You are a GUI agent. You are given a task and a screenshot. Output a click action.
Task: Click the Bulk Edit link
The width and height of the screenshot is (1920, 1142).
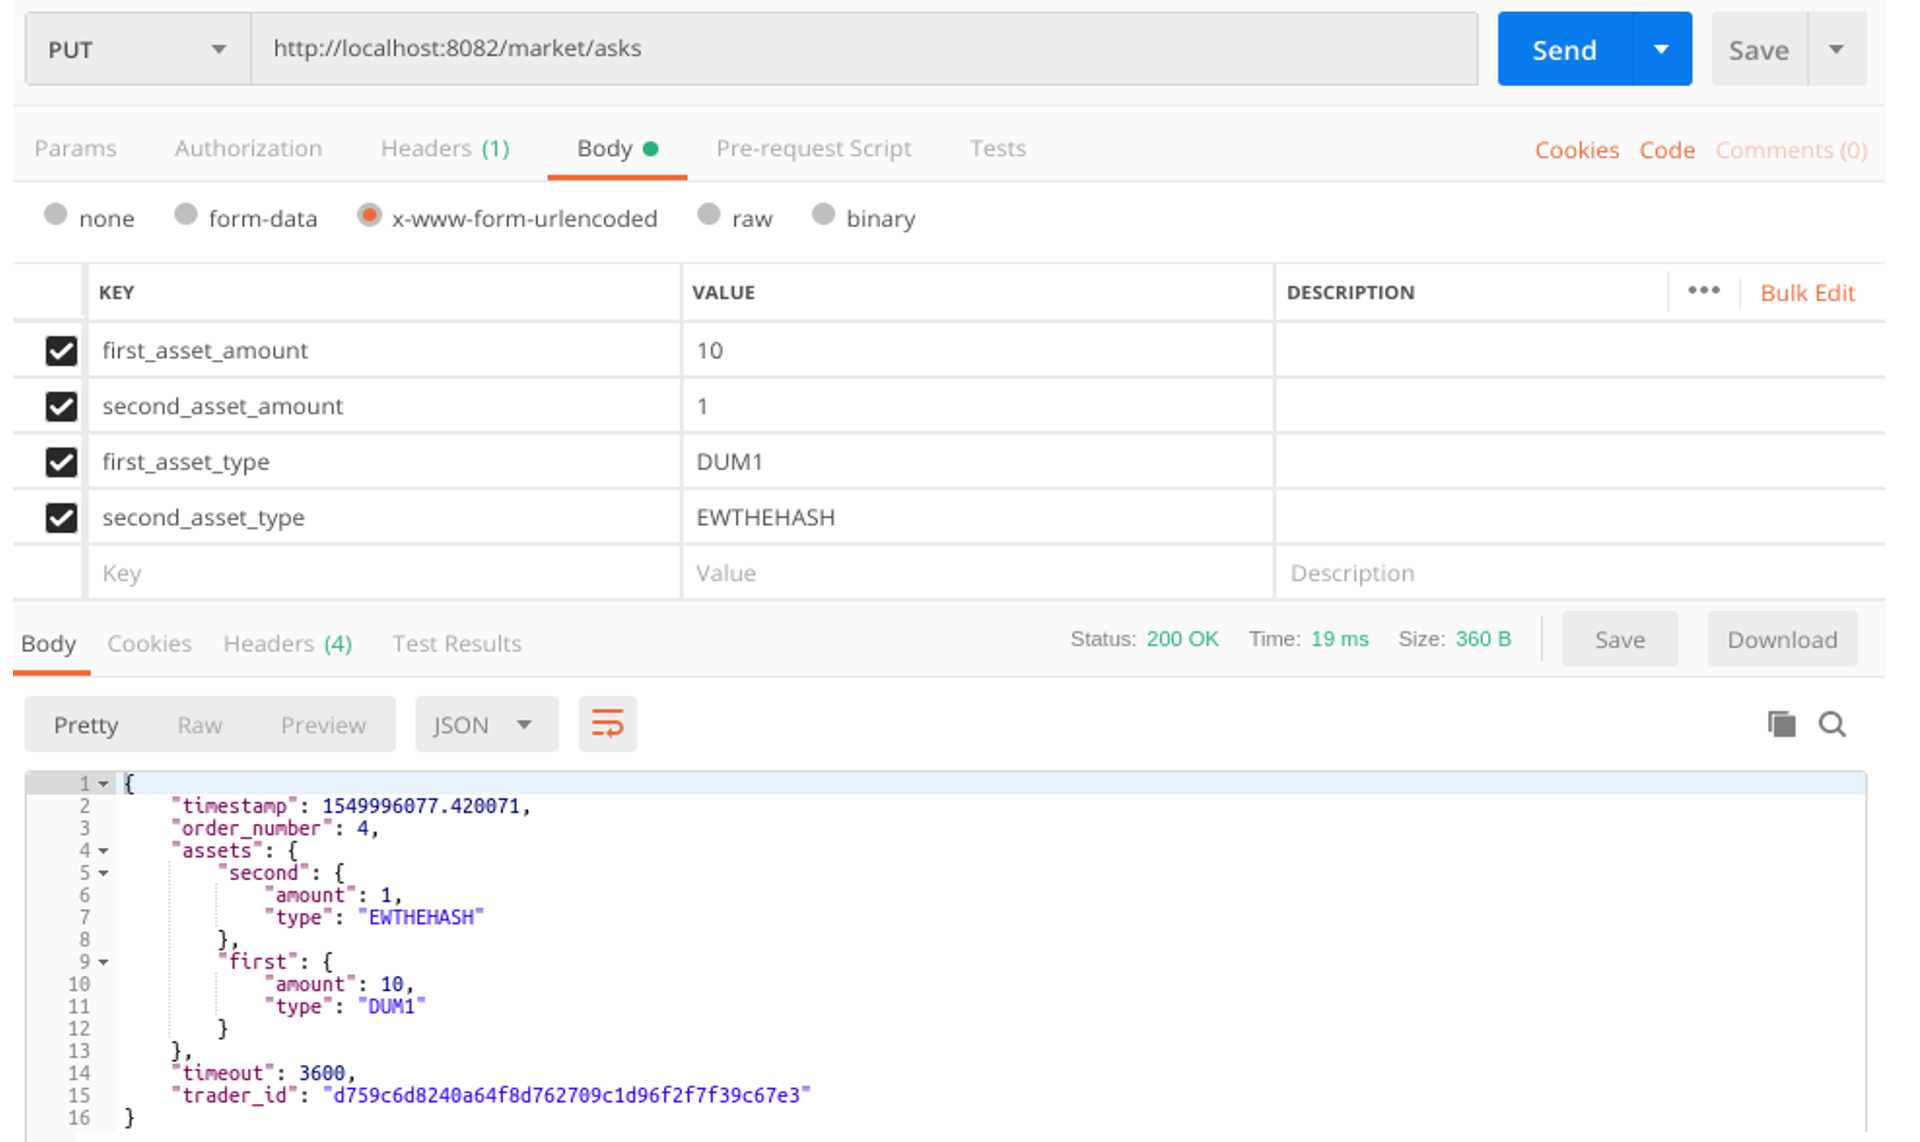(x=1807, y=293)
